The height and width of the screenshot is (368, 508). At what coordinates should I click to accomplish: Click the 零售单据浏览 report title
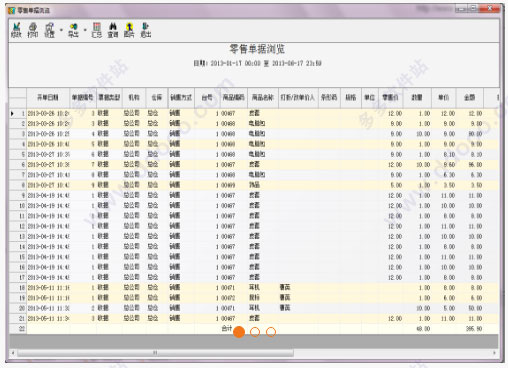257,49
